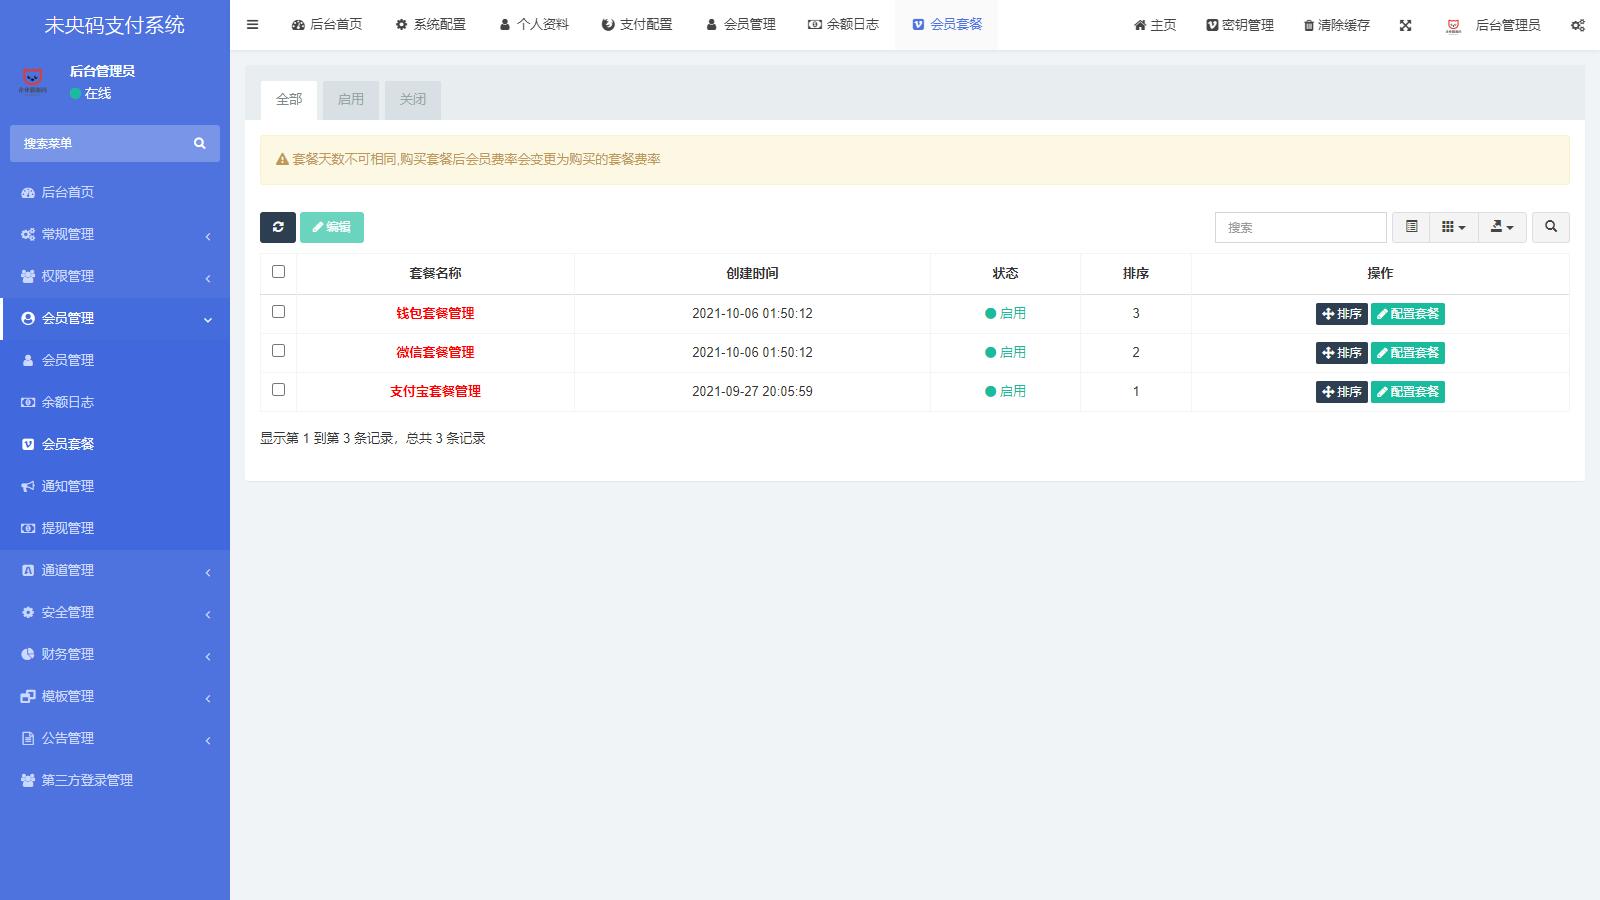Click 清除缓存 trash icon in header
Screen dimensions: 1600x900
point(1309,25)
